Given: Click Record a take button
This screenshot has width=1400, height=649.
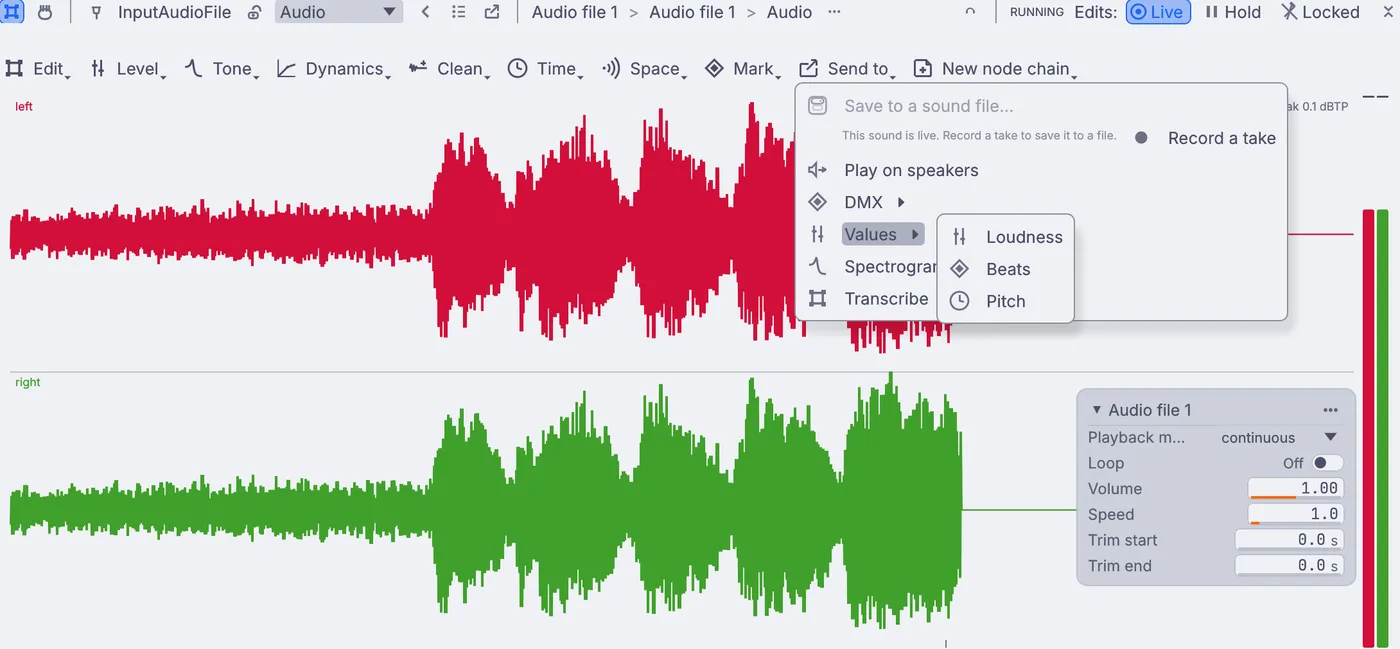Looking at the screenshot, I should (x=1205, y=138).
